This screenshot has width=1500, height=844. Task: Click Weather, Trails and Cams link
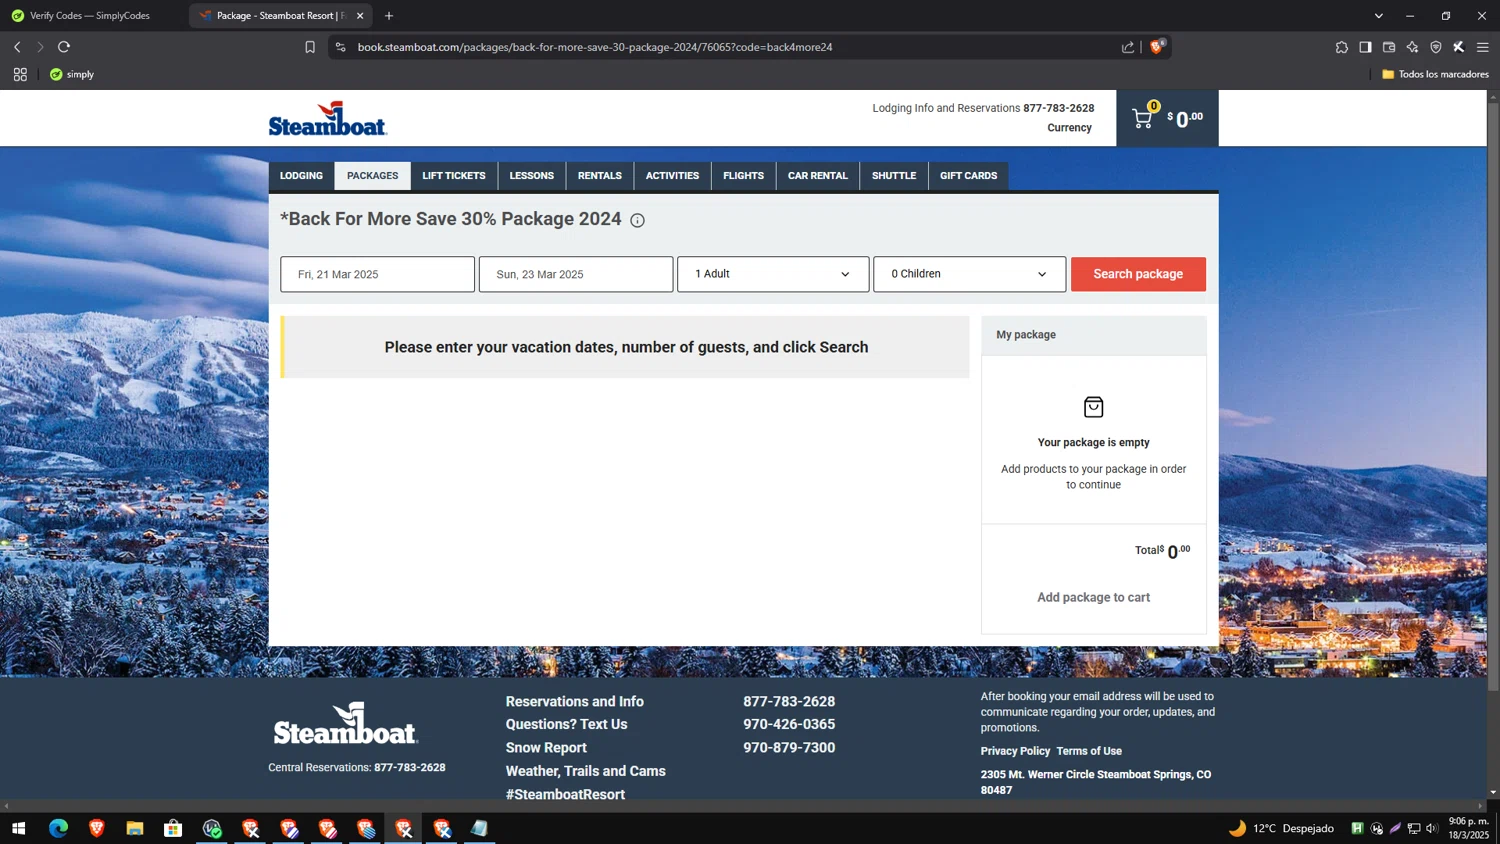click(x=585, y=771)
